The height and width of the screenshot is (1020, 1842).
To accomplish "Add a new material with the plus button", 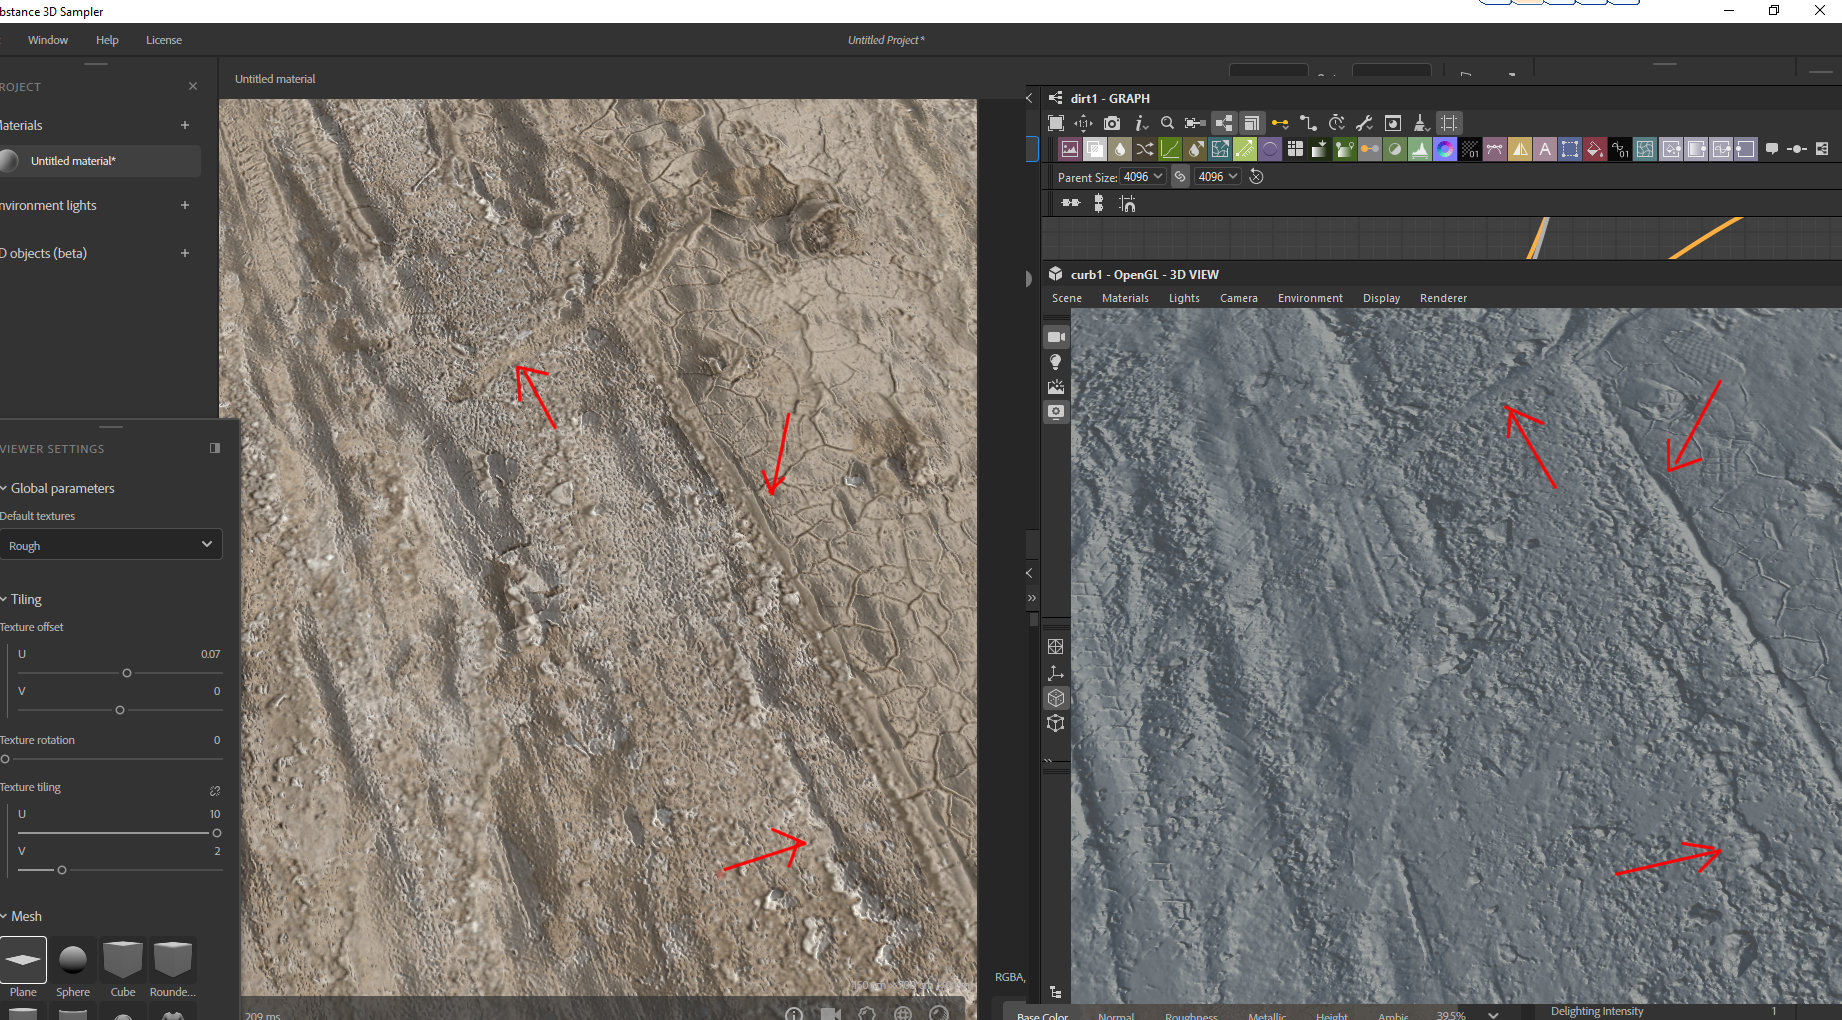I will click(185, 125).
